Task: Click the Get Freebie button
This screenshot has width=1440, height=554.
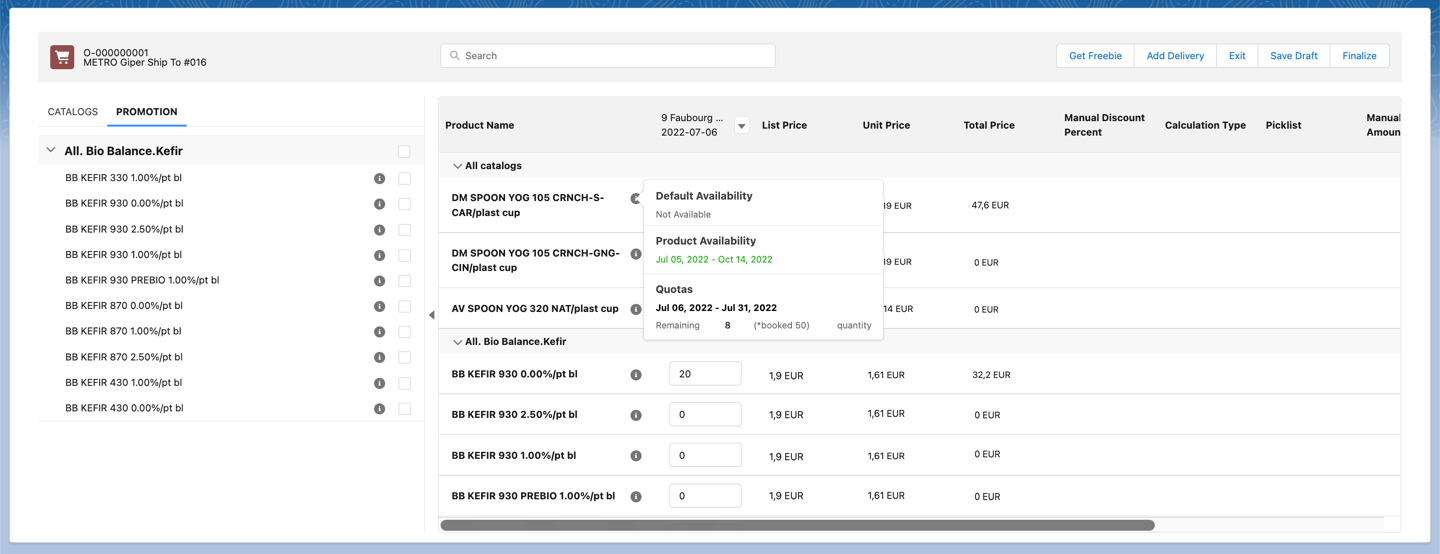Action: [1095, 56]
